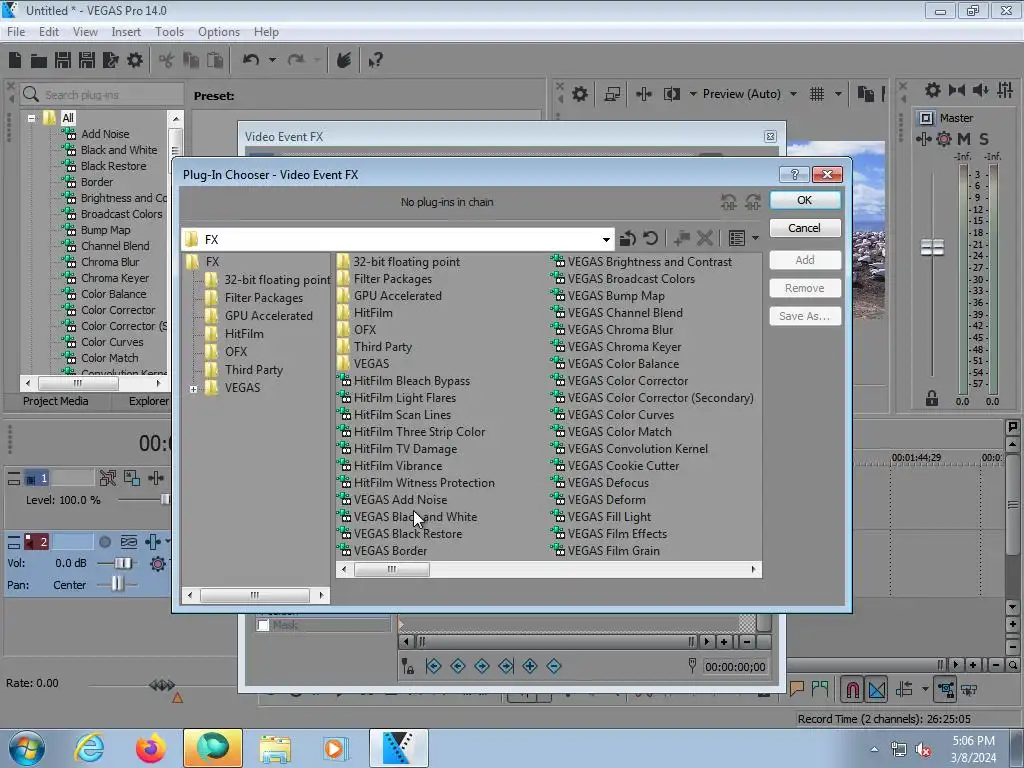The height and width of the screenshot is (768, 1024).
Task: Switch to Project Media tab
Action: point(56,401)
